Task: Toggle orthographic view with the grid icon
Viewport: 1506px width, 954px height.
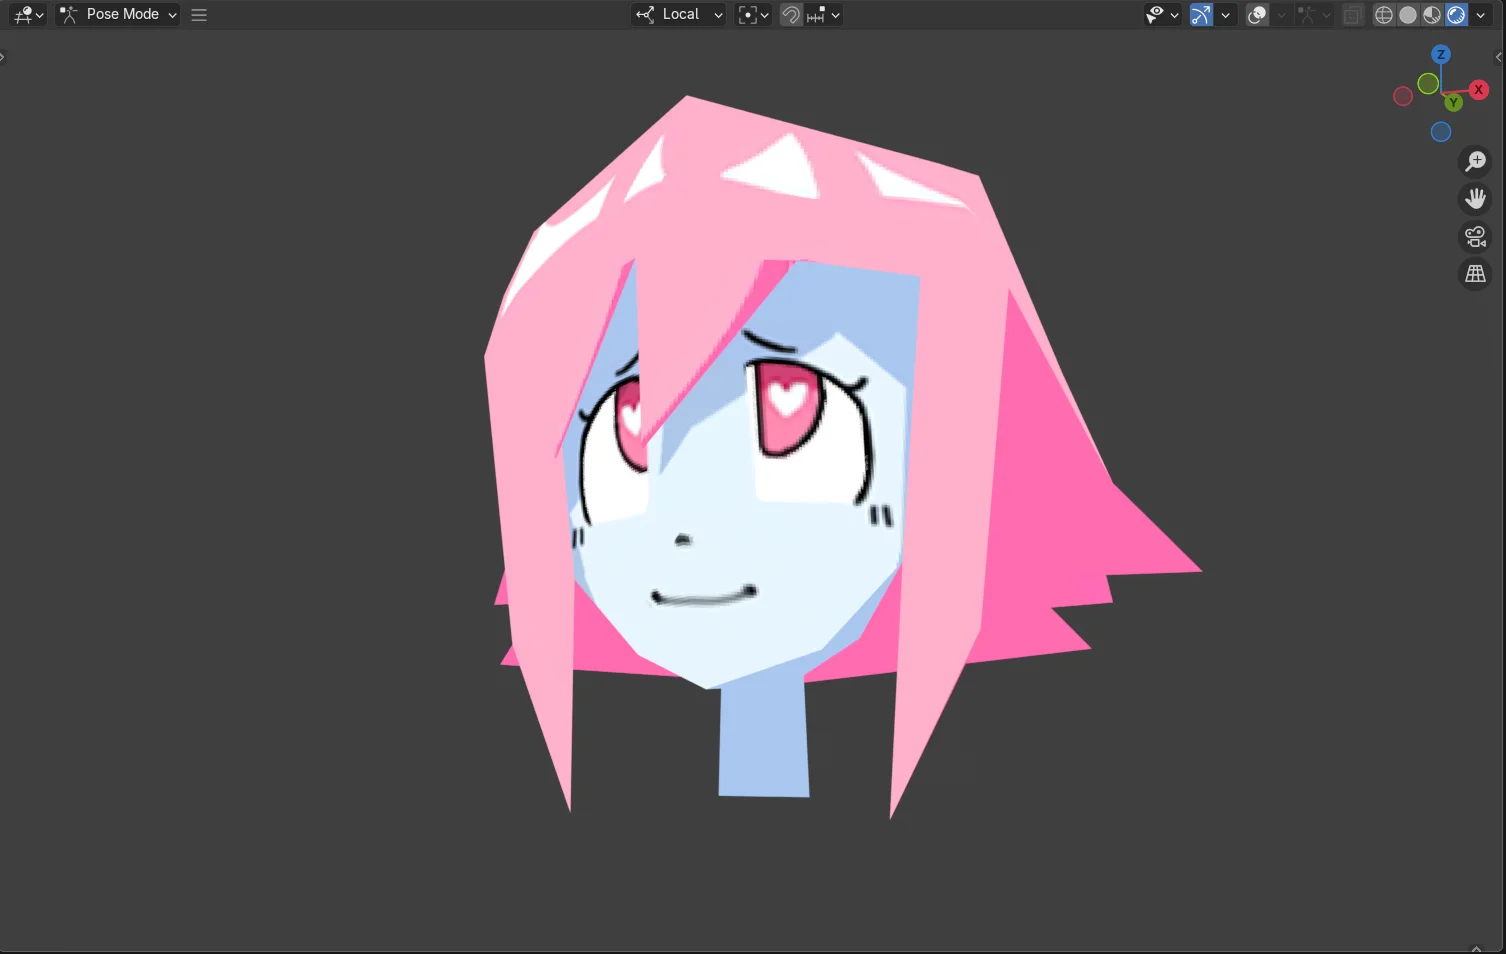Action: [1475, 273]
